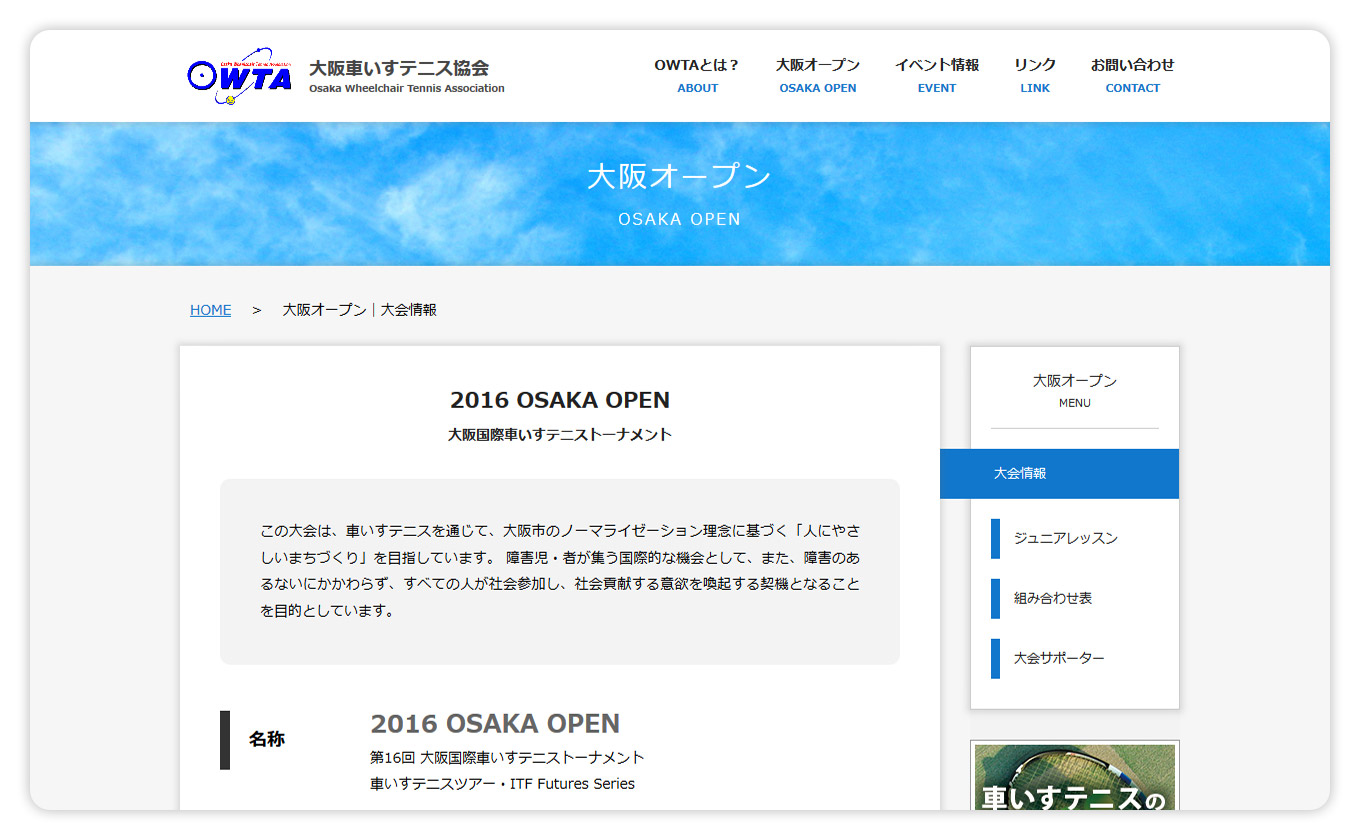Viewport: 1360px width, 840px height.
Task: Open the OWTAとは？ ABOUT menu
Action: click(697, 75)
